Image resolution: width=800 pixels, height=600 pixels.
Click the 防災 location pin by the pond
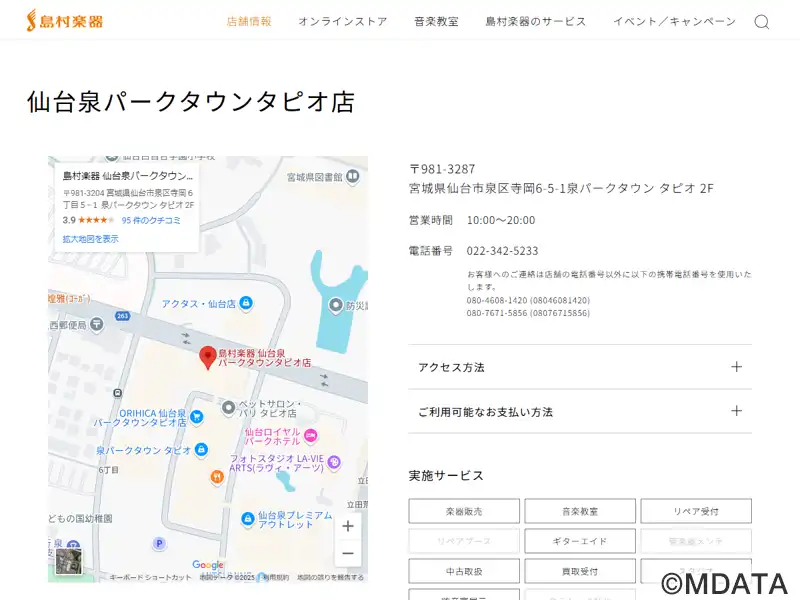[x=335, y=305]
